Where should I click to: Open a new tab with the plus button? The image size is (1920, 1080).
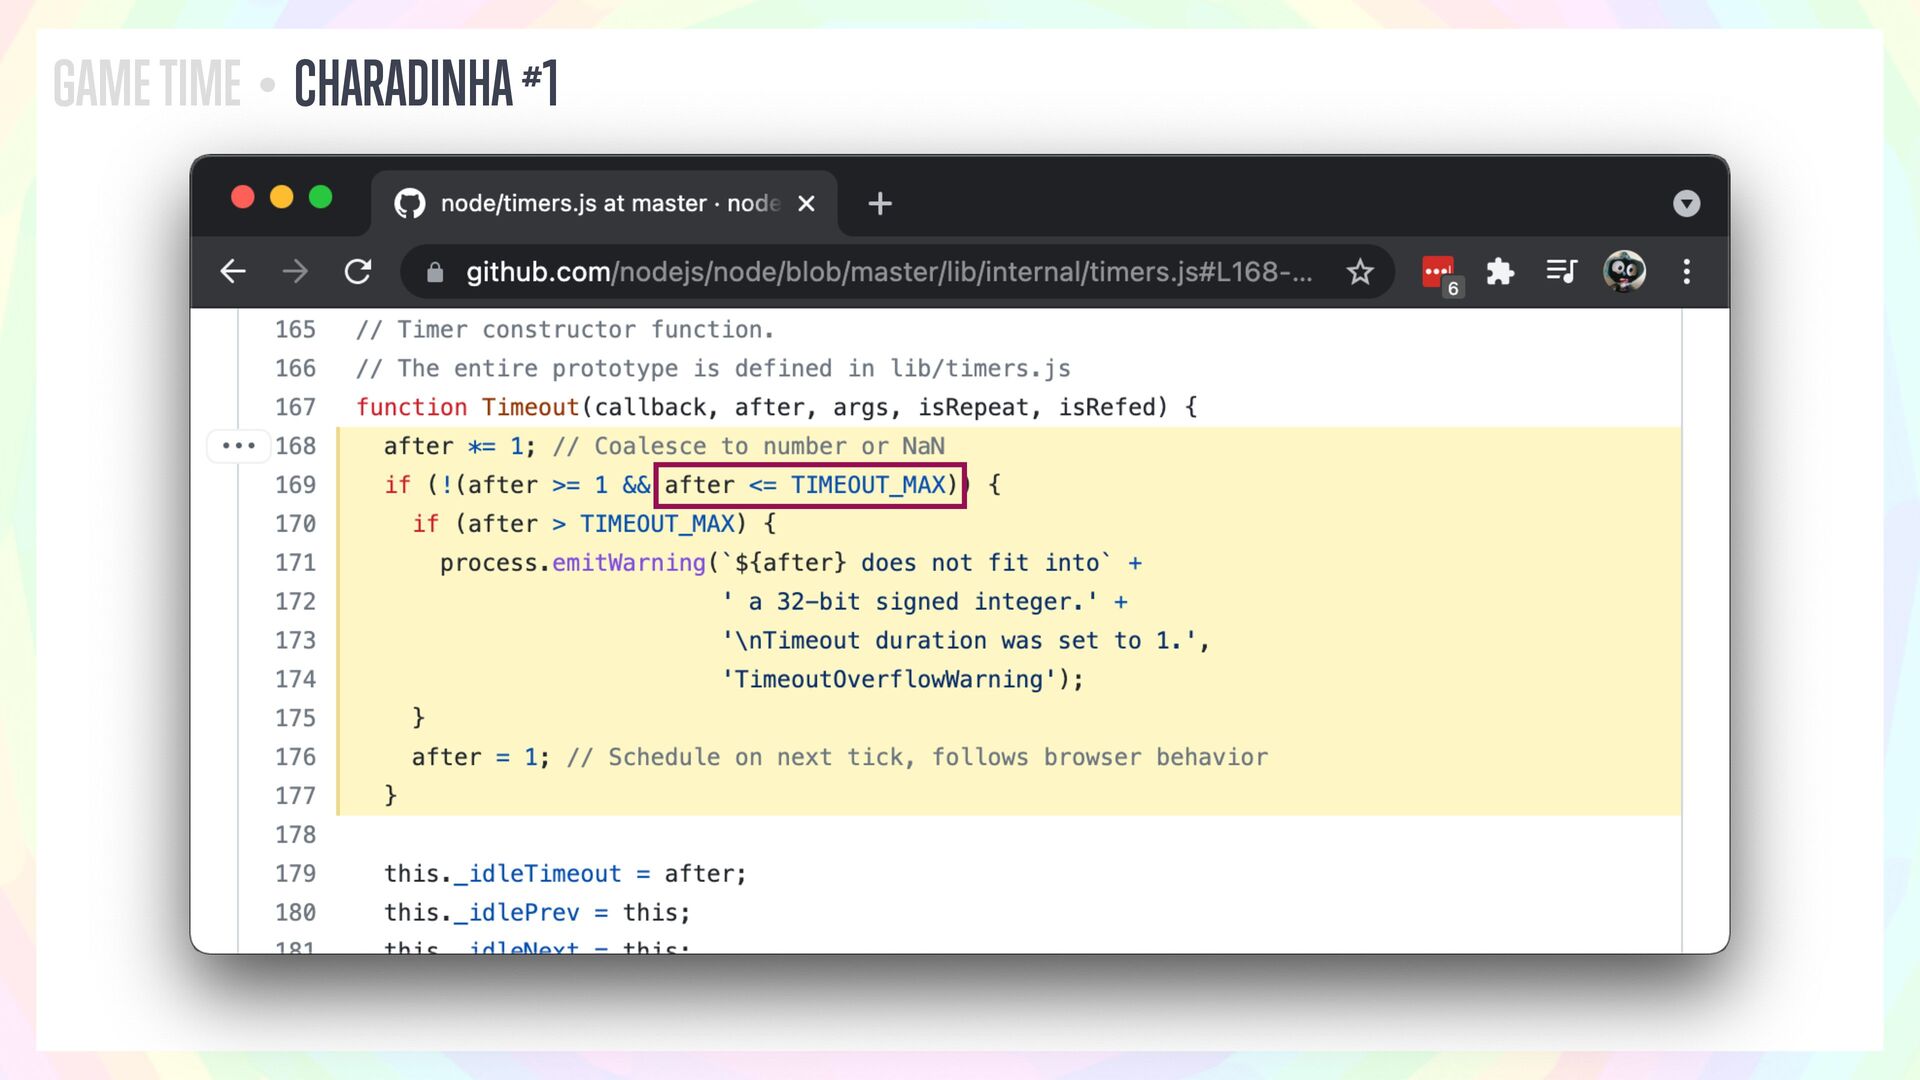(x=880, y=204)
